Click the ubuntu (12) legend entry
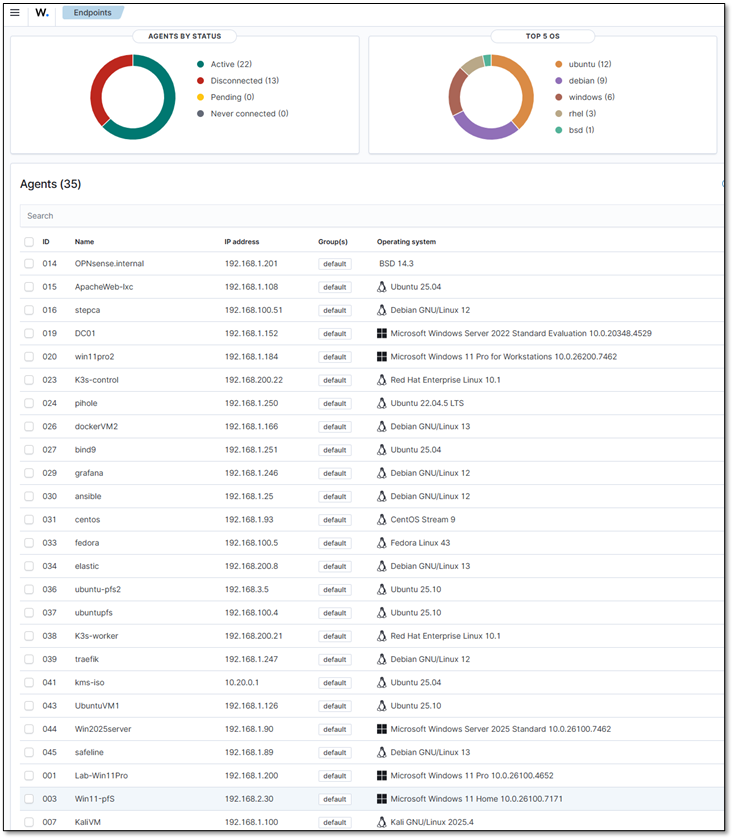This screenshot has height=840, width=734. (583, 64)
